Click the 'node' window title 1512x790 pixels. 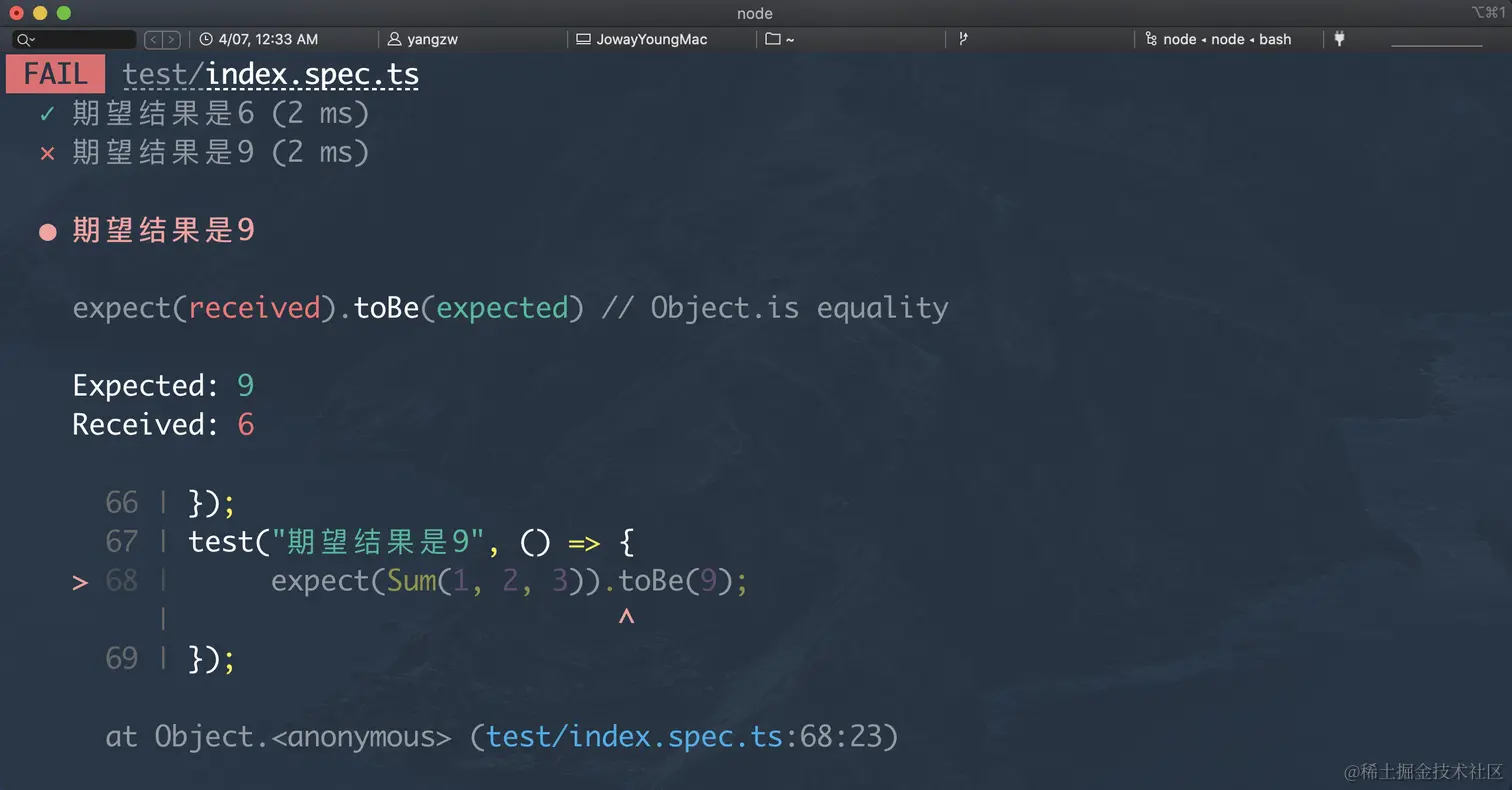(755, 13)
